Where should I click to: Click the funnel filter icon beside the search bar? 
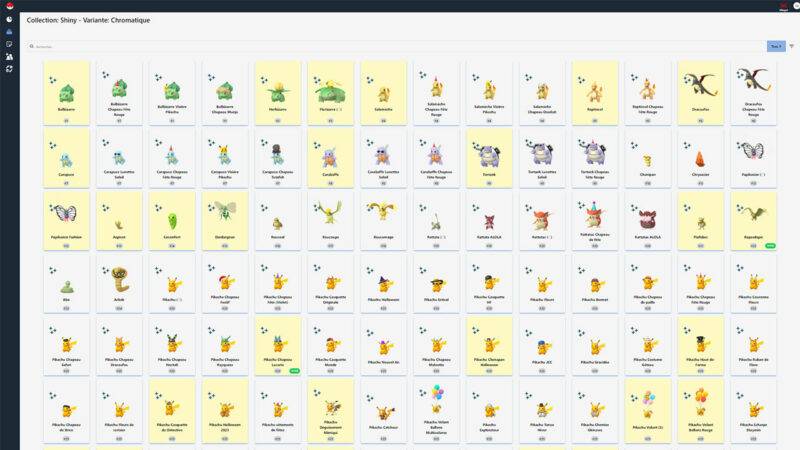tap(792, 46)
